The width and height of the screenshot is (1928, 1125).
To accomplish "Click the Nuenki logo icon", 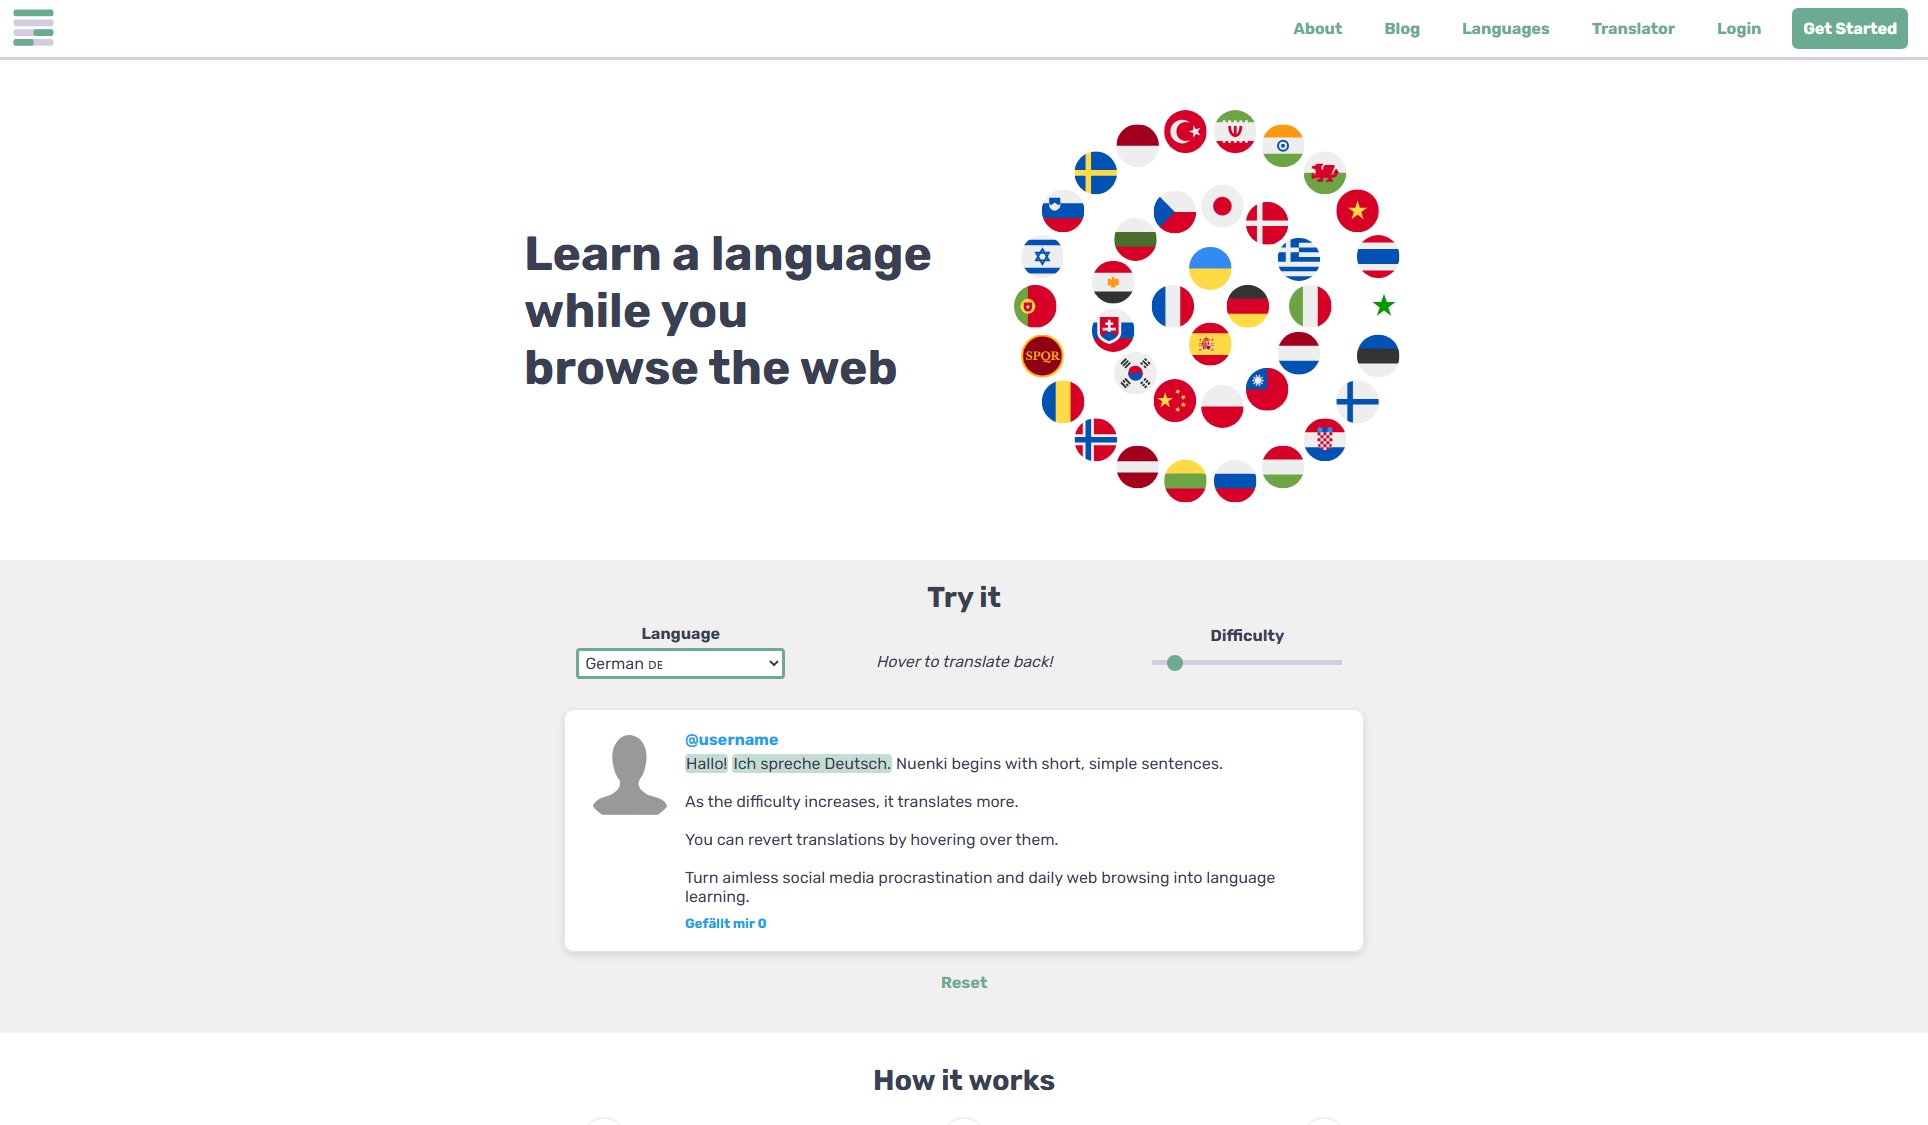I will (x=33, y=28).
